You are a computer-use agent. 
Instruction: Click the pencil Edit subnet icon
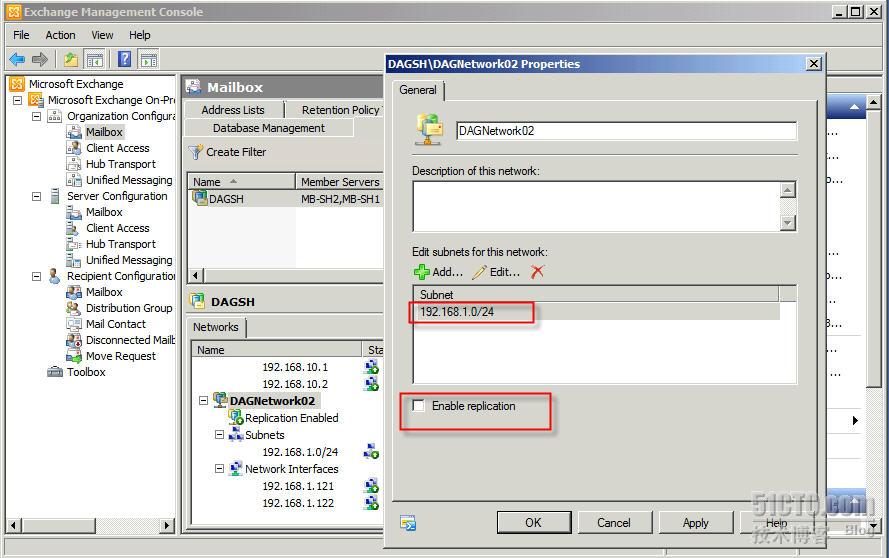(480, 272)
